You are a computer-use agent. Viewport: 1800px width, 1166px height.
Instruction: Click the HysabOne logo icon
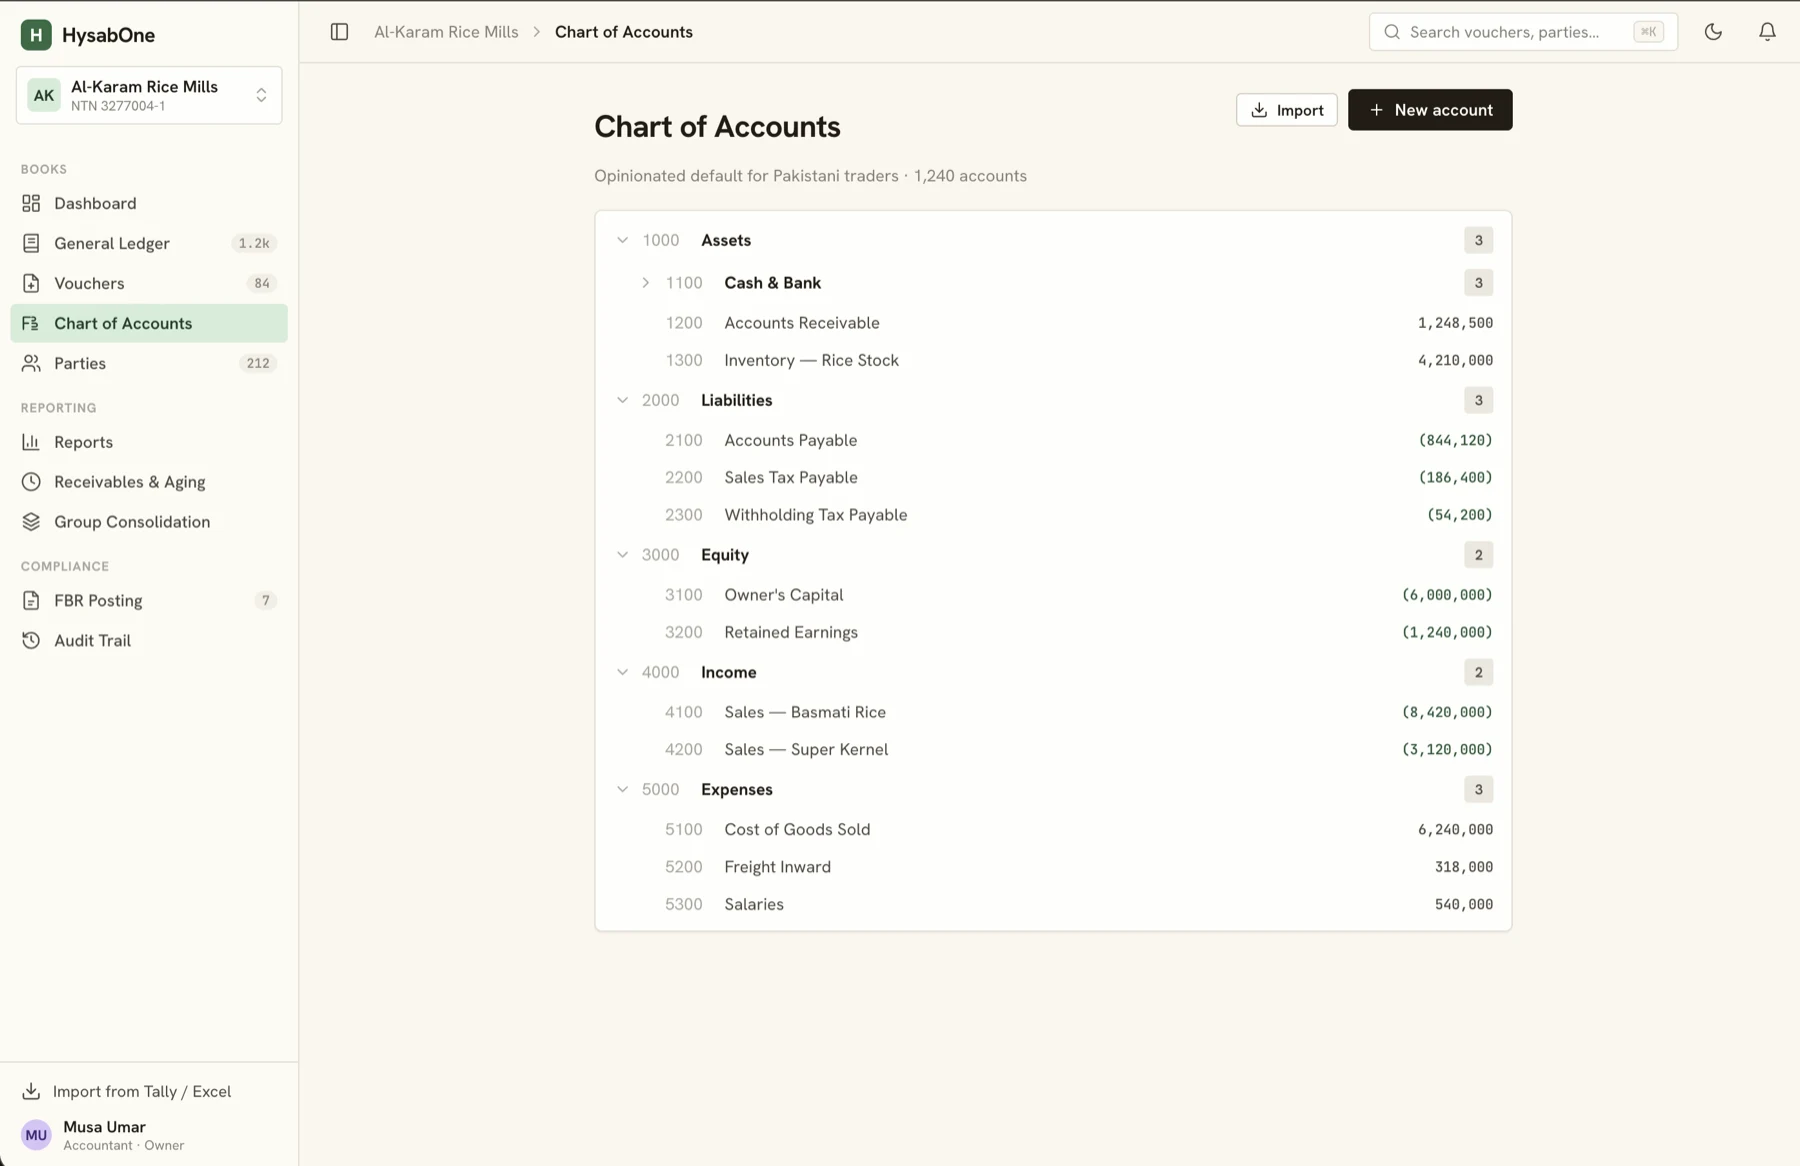tap(36, 35)
